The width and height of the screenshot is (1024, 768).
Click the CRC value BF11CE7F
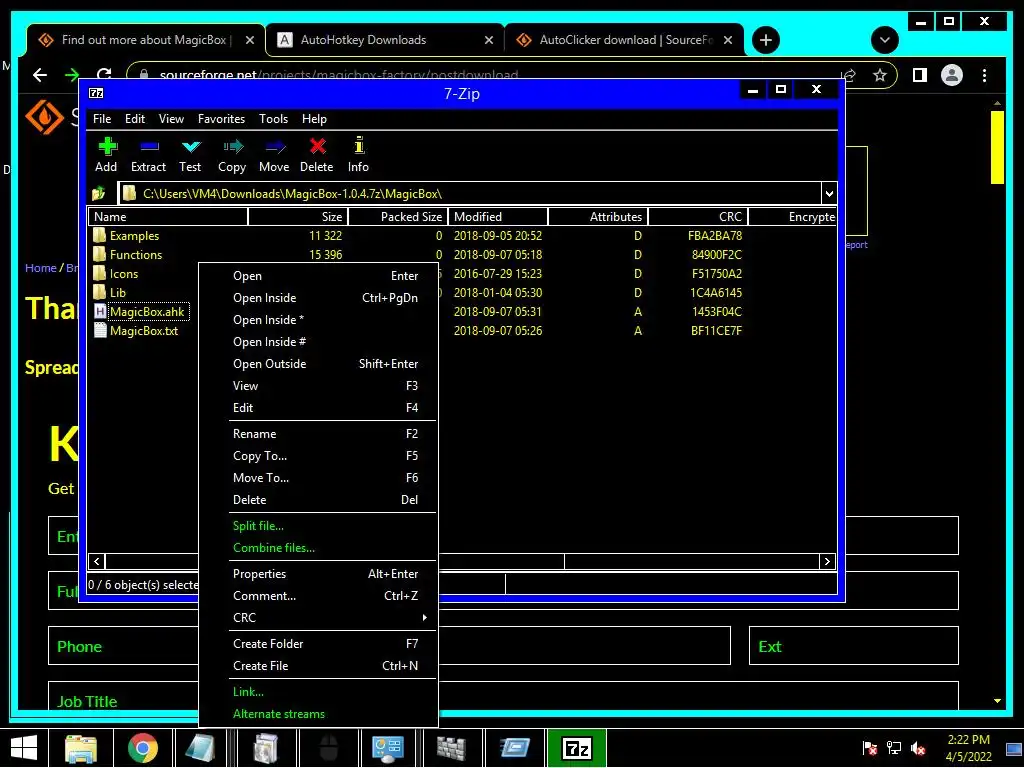(x=716, y=330)
